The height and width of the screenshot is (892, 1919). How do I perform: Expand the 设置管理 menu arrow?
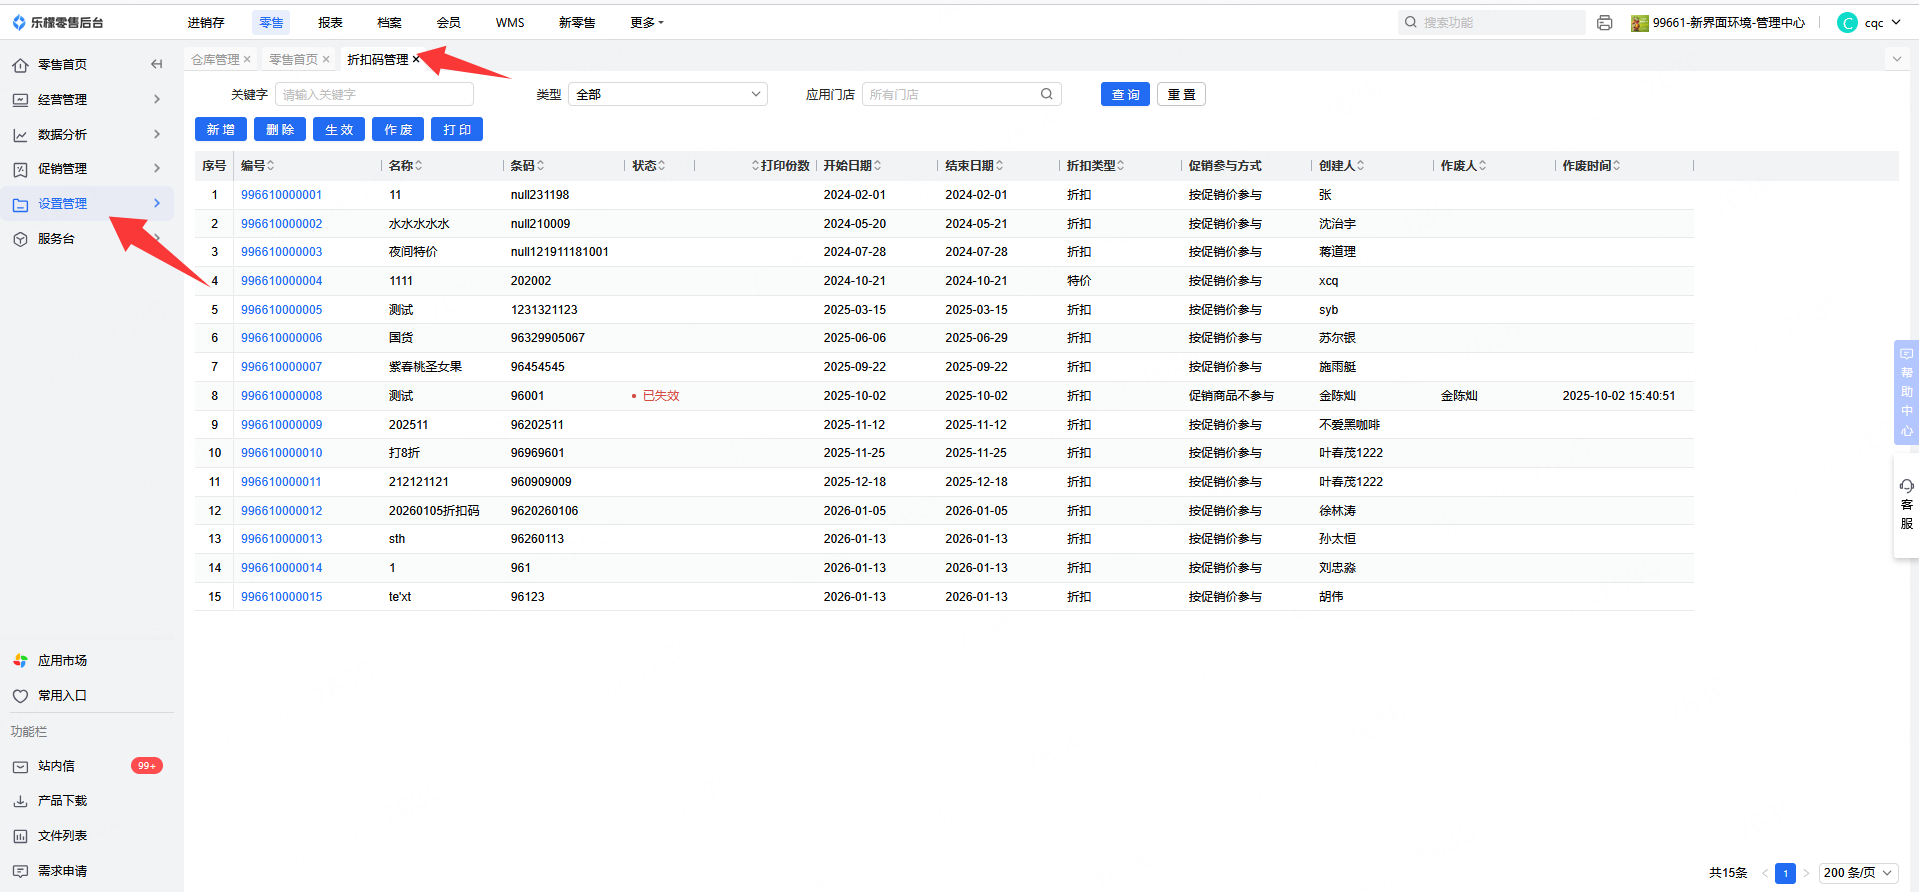[x=157, y=203]
